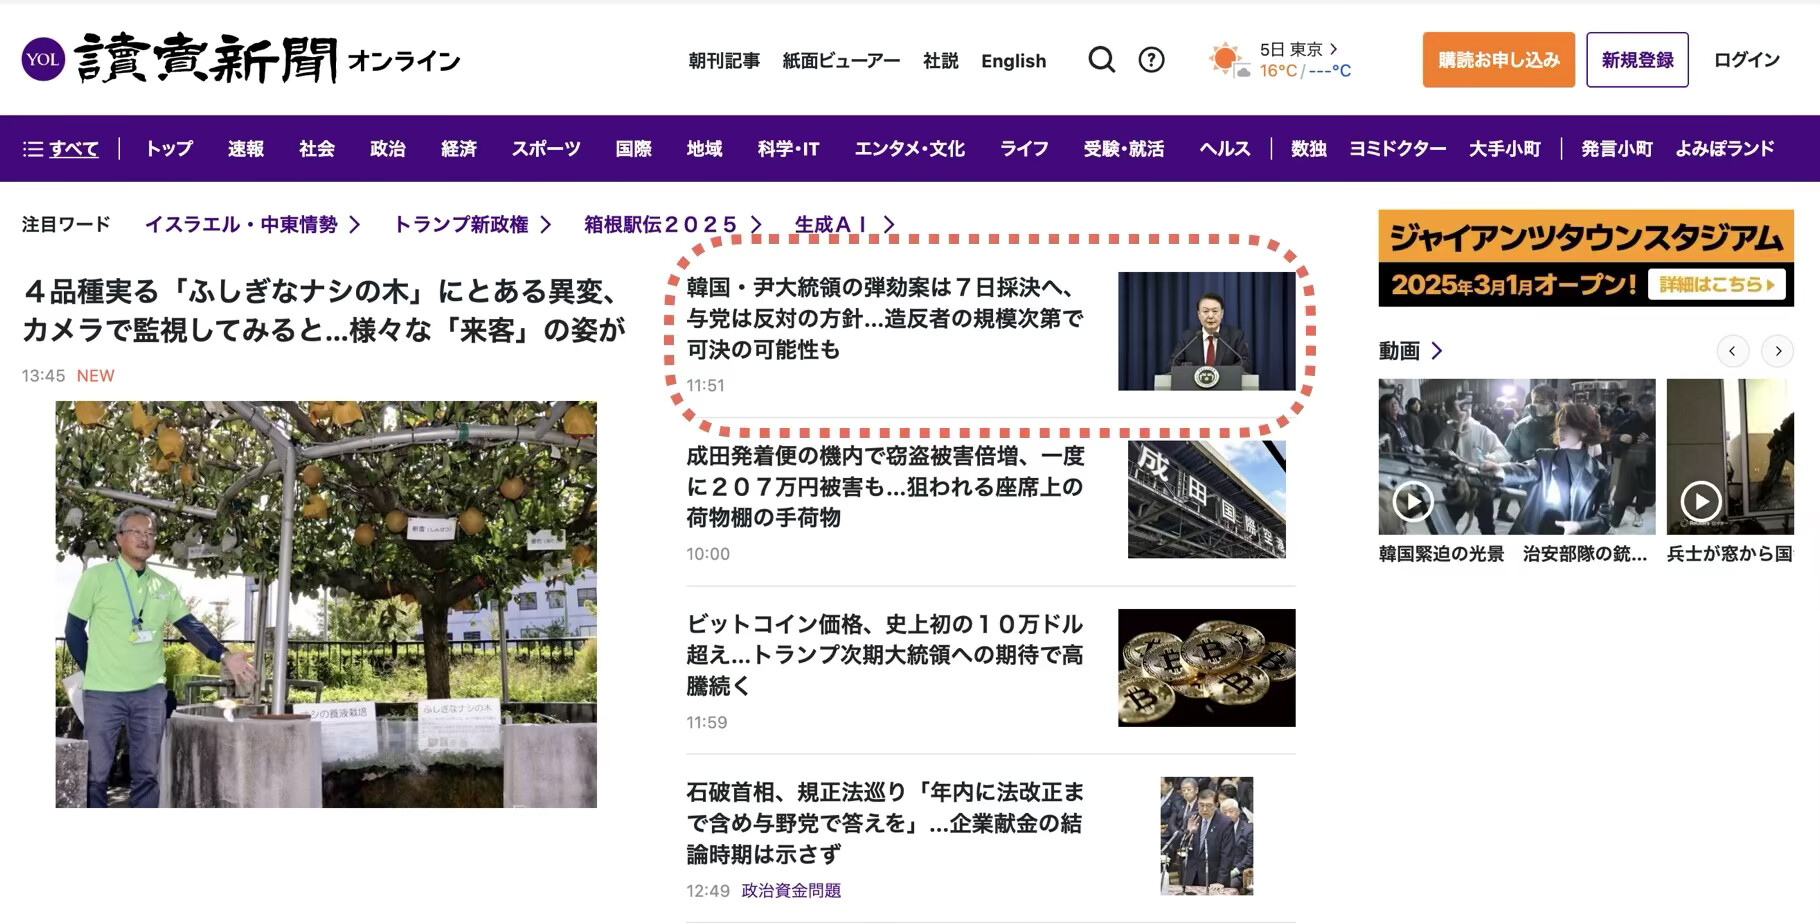
Task: Click the ログイン link
Action: click(1747, 60)
